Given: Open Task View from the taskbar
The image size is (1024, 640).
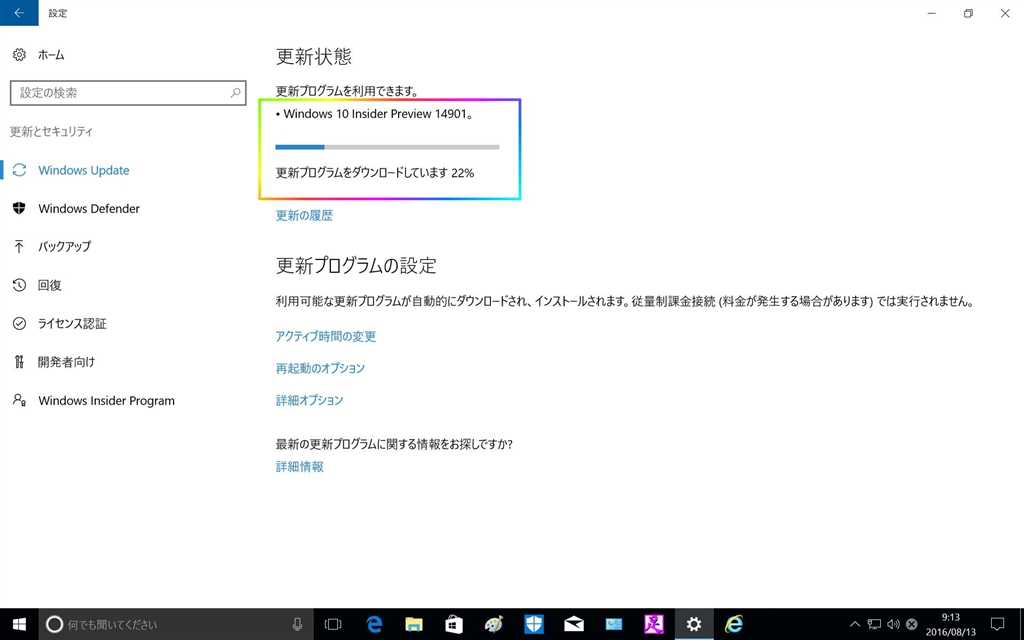Looking at the screenshot, I should tap(333, 624).
